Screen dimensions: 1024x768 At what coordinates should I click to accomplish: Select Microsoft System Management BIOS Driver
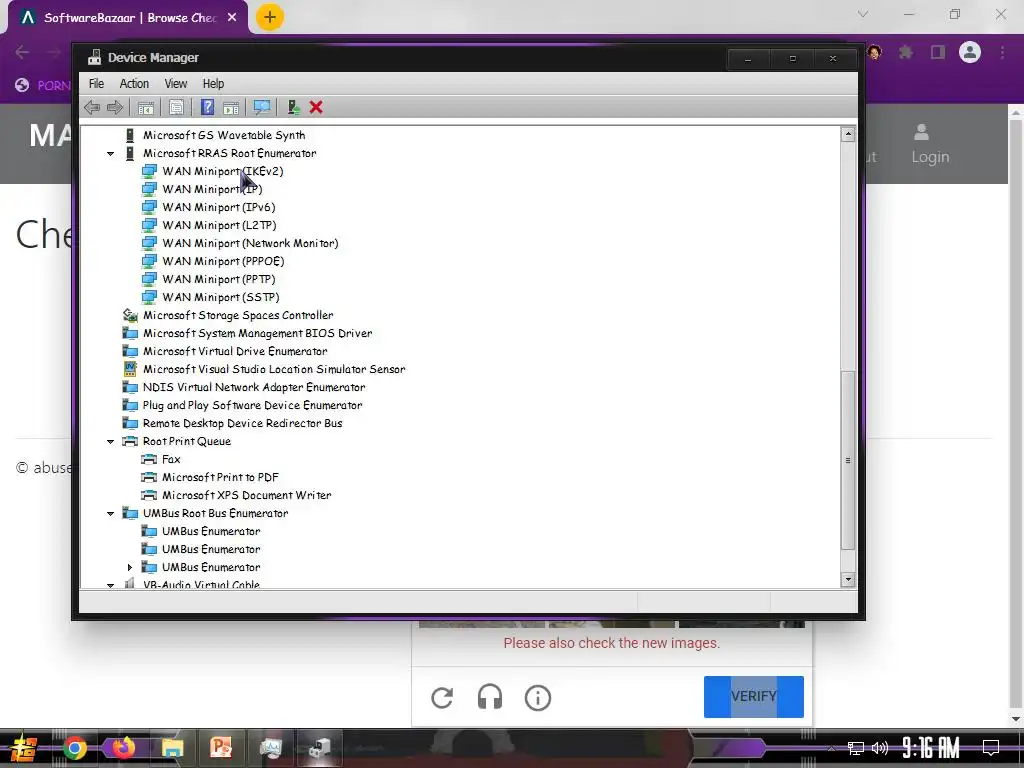(x=257, y=333)
